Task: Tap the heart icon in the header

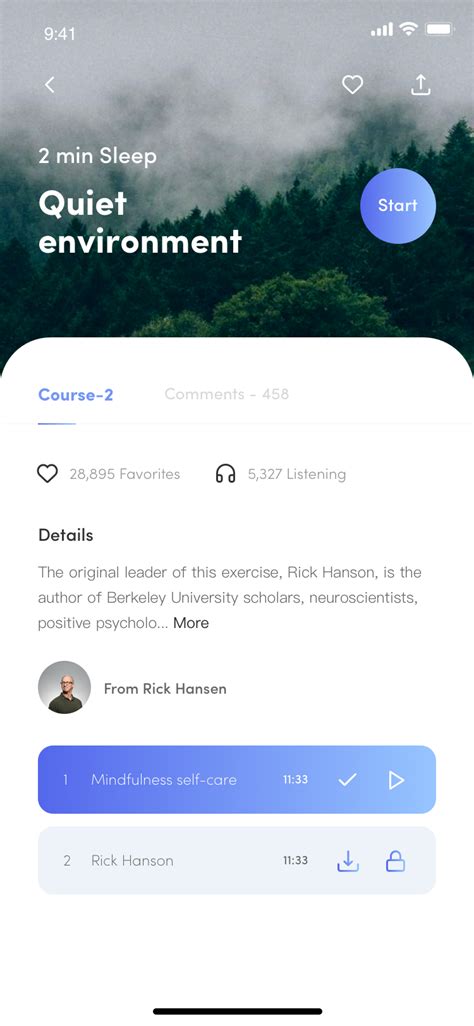Action: pyautogui.click(x=352, y=84)
